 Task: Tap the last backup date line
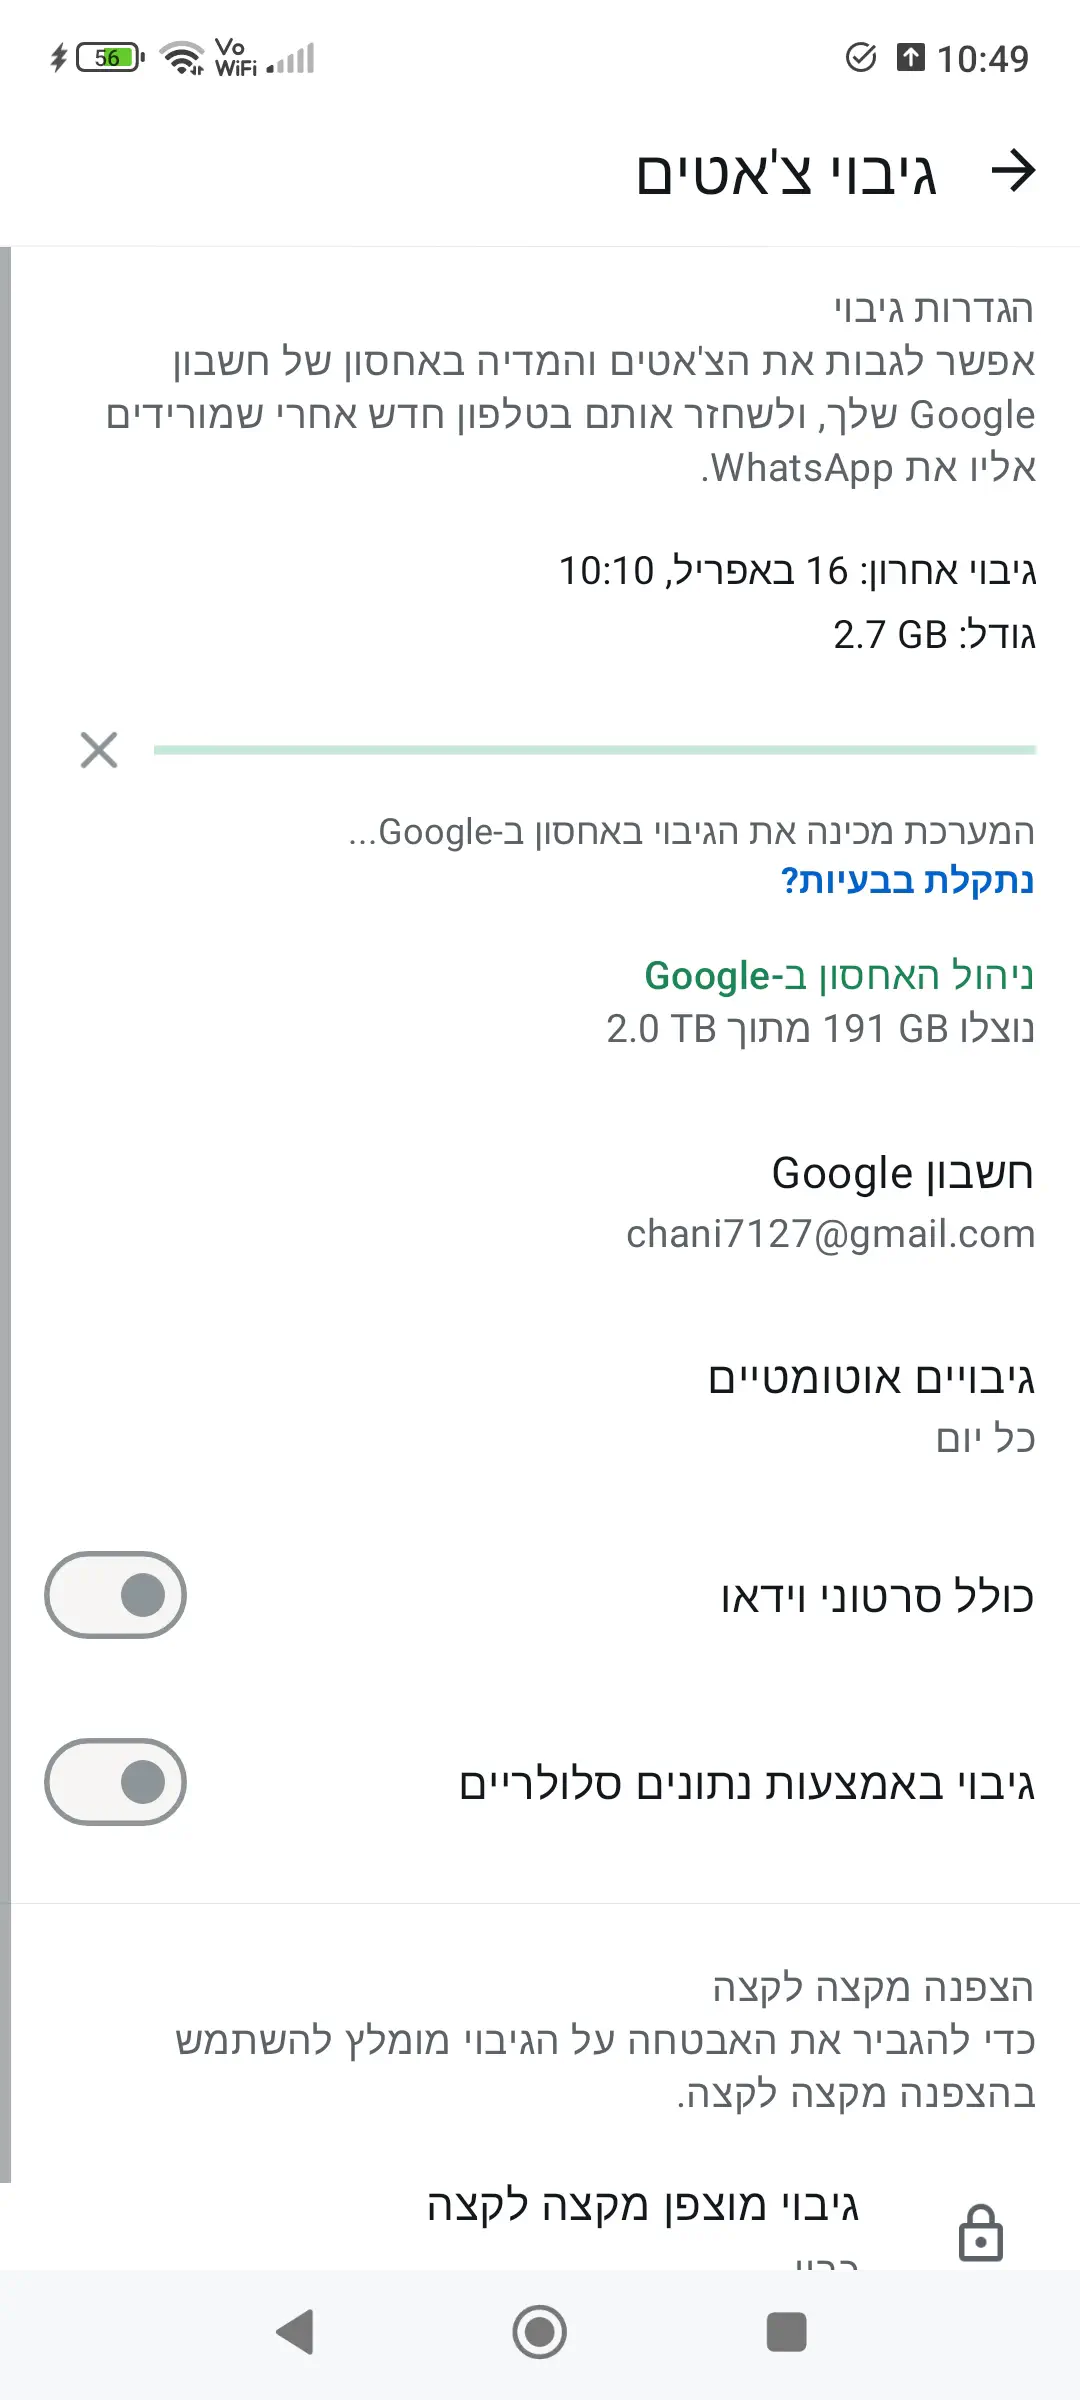tap(797, 571)
